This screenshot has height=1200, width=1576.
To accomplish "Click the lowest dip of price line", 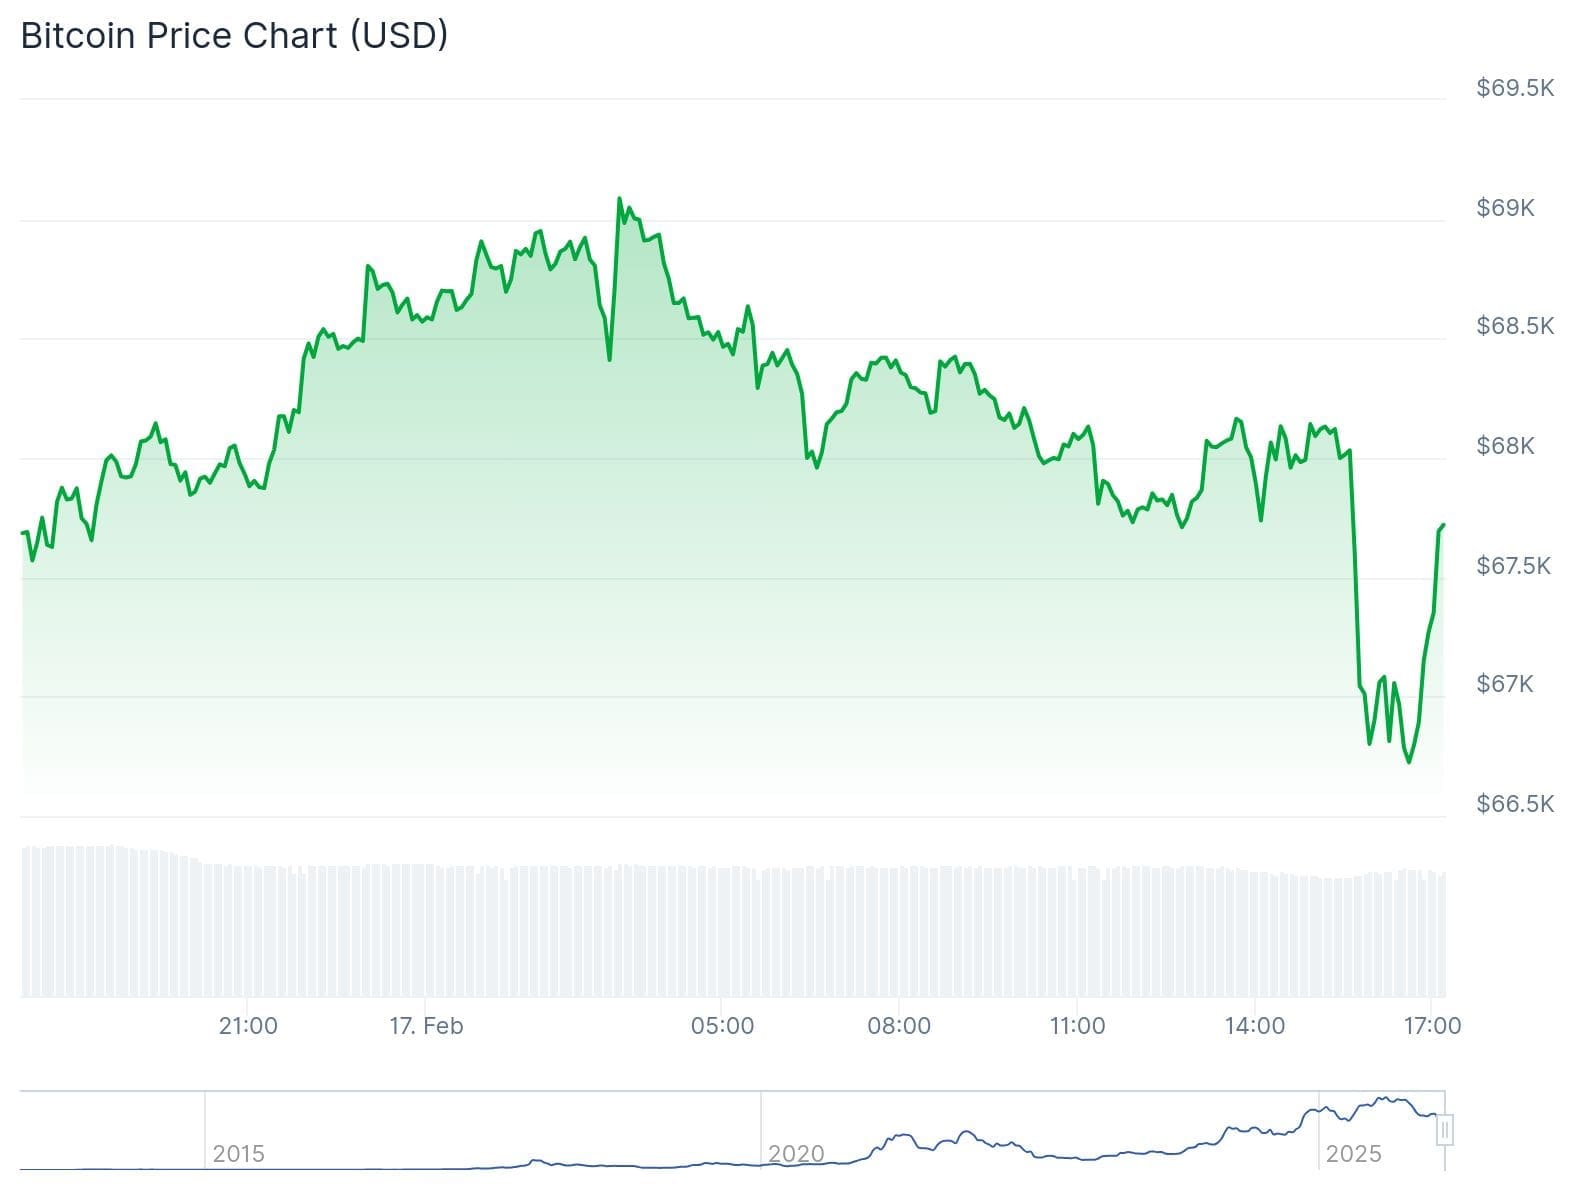I will click(x=1409, y=762).
